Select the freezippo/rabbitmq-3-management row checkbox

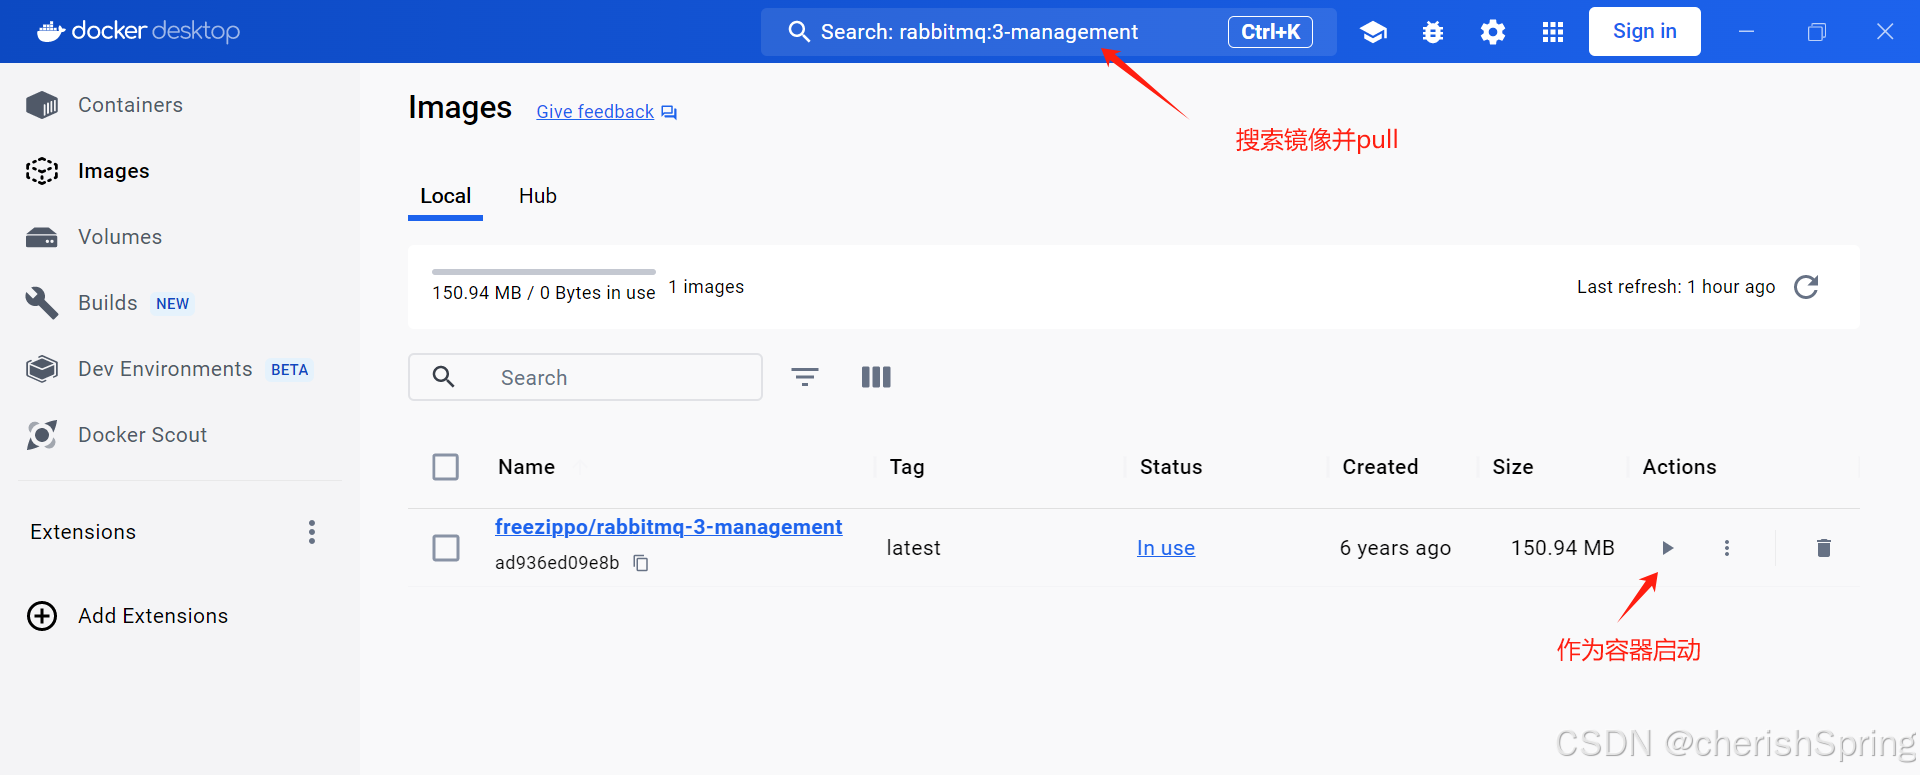coord(446,548)
